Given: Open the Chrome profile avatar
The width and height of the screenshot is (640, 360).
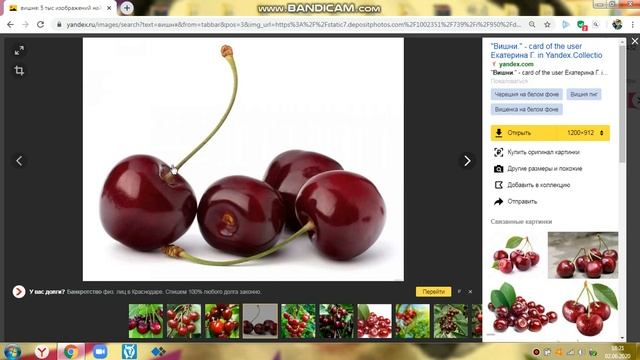Looking at the screenshot, I should pyautogui.click(x=617, y=24).
